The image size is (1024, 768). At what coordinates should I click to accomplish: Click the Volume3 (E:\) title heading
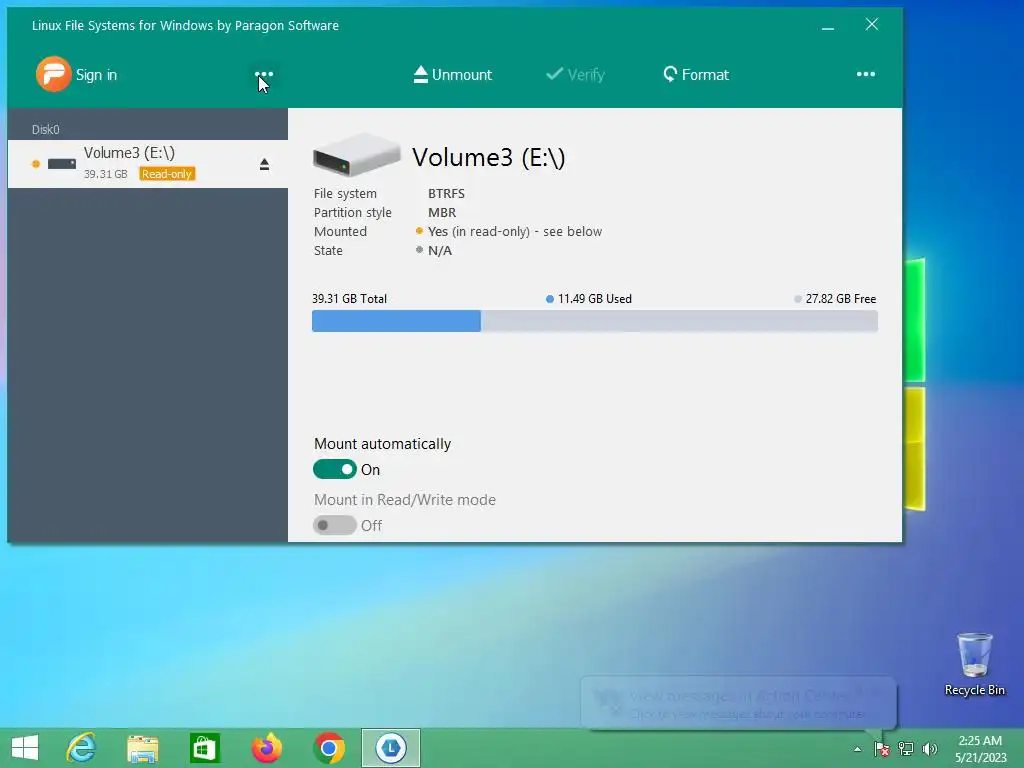(488, 157)
